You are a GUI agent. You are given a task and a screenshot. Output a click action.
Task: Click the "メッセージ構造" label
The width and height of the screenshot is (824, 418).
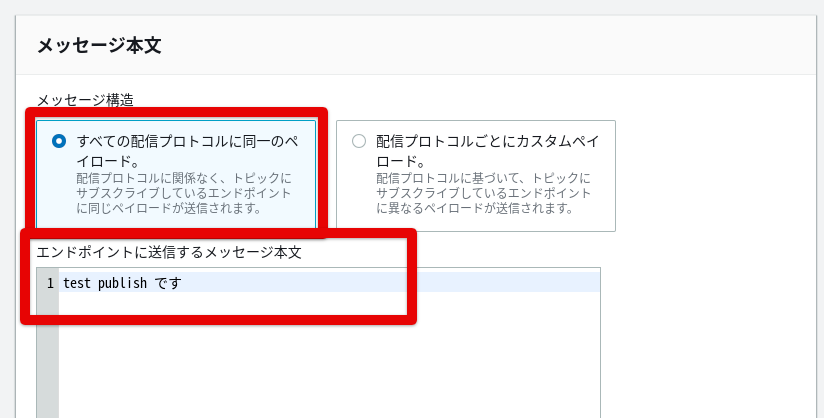[85, 99]
